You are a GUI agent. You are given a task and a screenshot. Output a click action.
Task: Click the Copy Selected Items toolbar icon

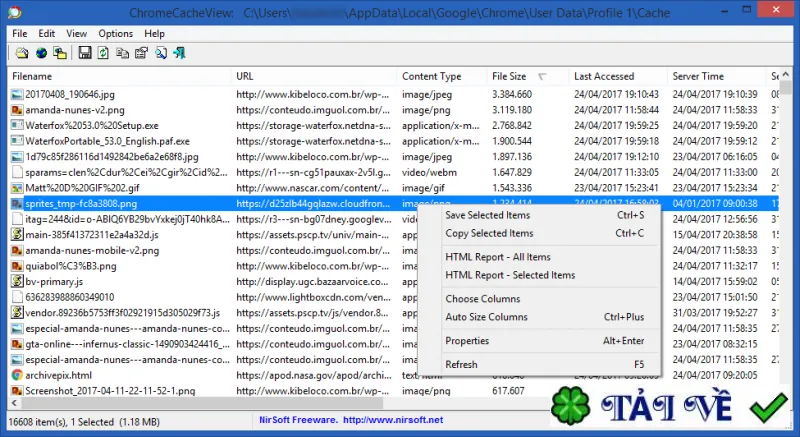point(122,53)
